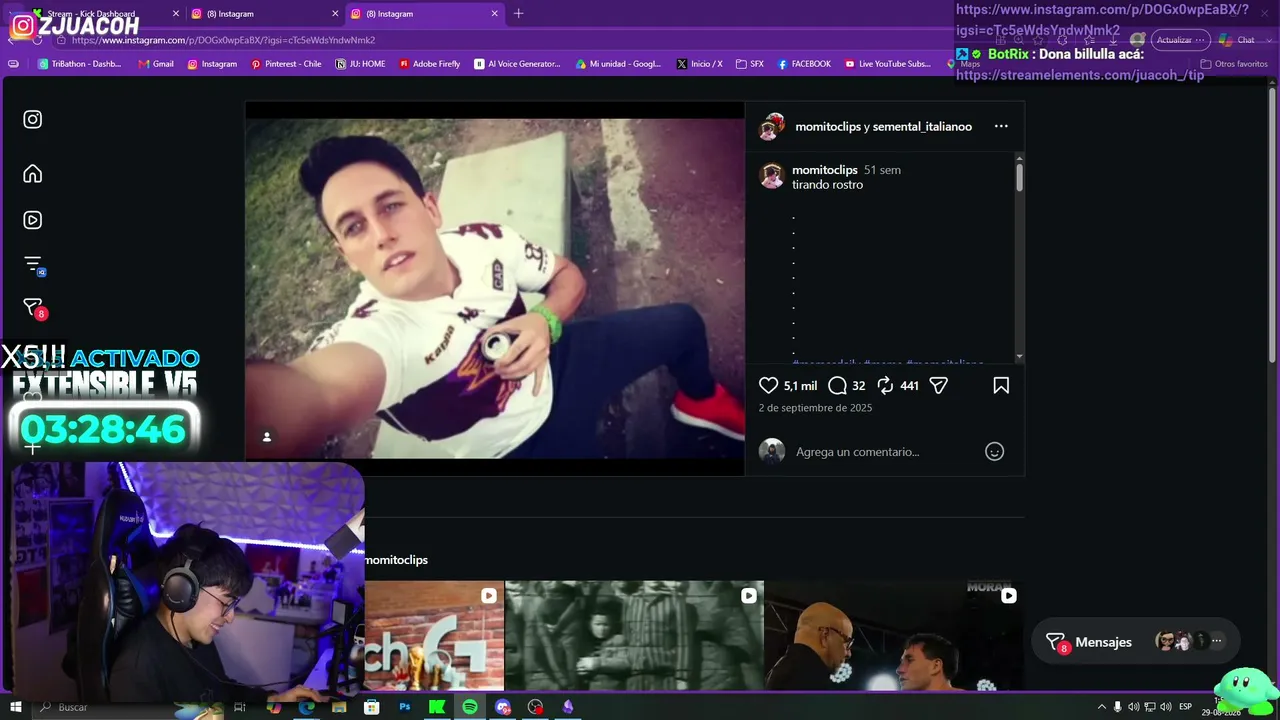Screen dimensions: 1280x720
Task: Open the Mi unidad Google Drive bookmark
Action: [618, 64]
